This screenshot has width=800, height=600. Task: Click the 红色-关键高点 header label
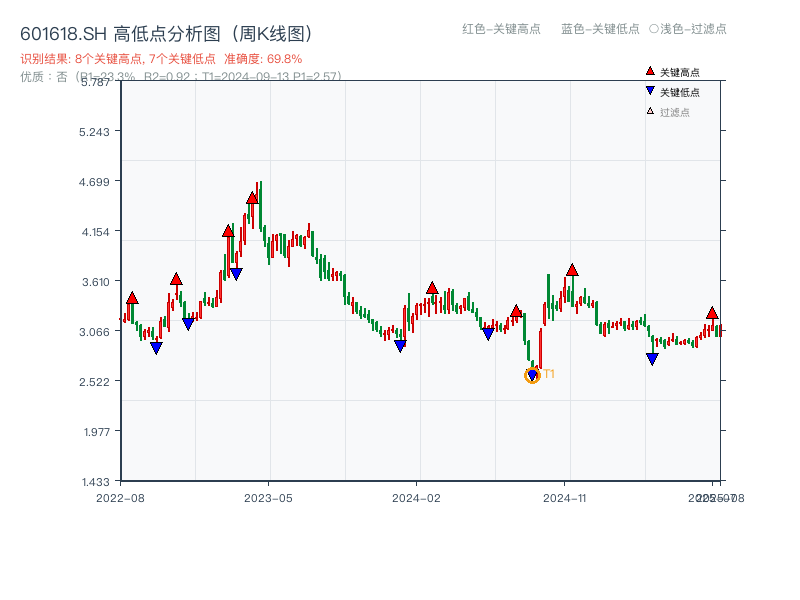coord(501,29)
